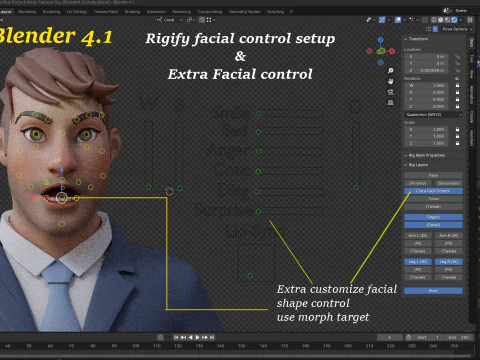Toggle lock icon for Location Z
Screen dimensions: 480x360
[x=457, y=71]
